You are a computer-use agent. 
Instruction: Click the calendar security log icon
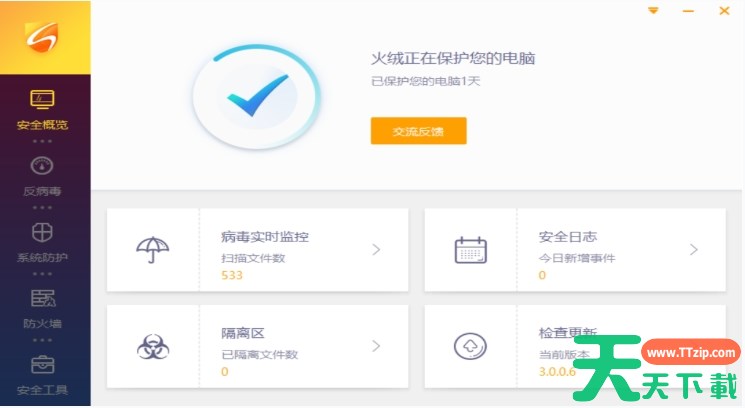click(x=470, y=250)
